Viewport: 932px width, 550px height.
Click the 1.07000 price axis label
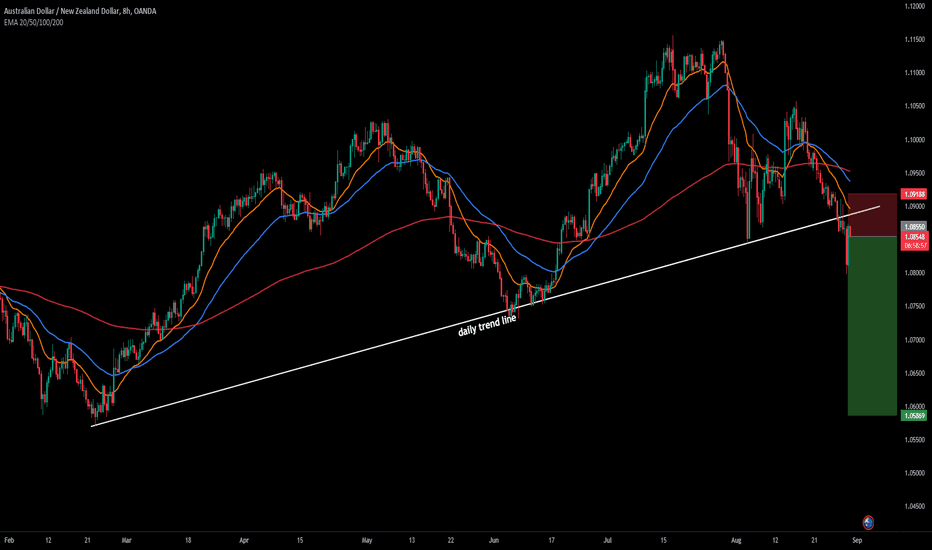tap(915, 340)
